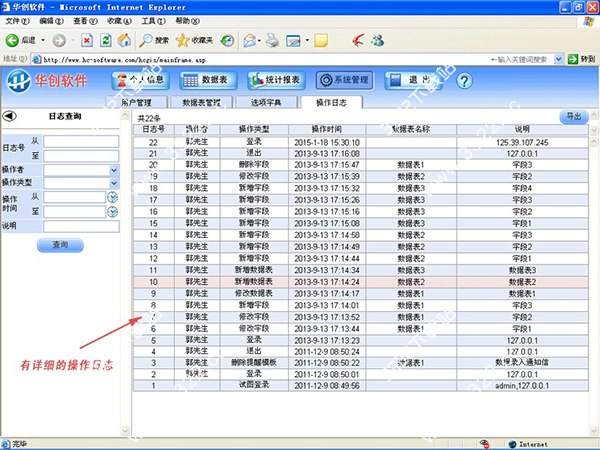Open the date picker for 操作时间 至

pos(112,212)
